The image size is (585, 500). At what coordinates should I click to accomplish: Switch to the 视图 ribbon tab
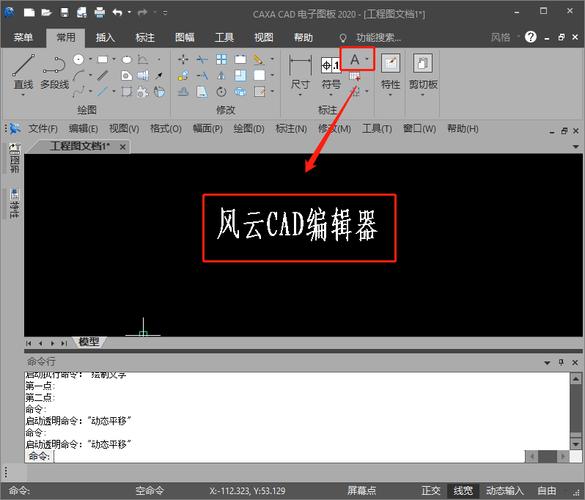coord(263,37)
